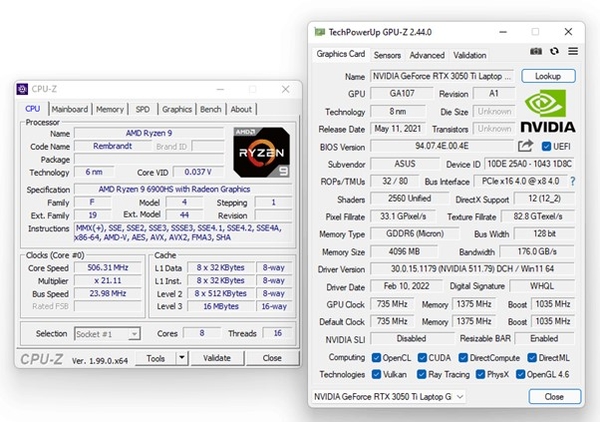Switch to the Sensors tab in GPU-Z
The width and height of the screenshot is (600, 422).
coord(387,55)
